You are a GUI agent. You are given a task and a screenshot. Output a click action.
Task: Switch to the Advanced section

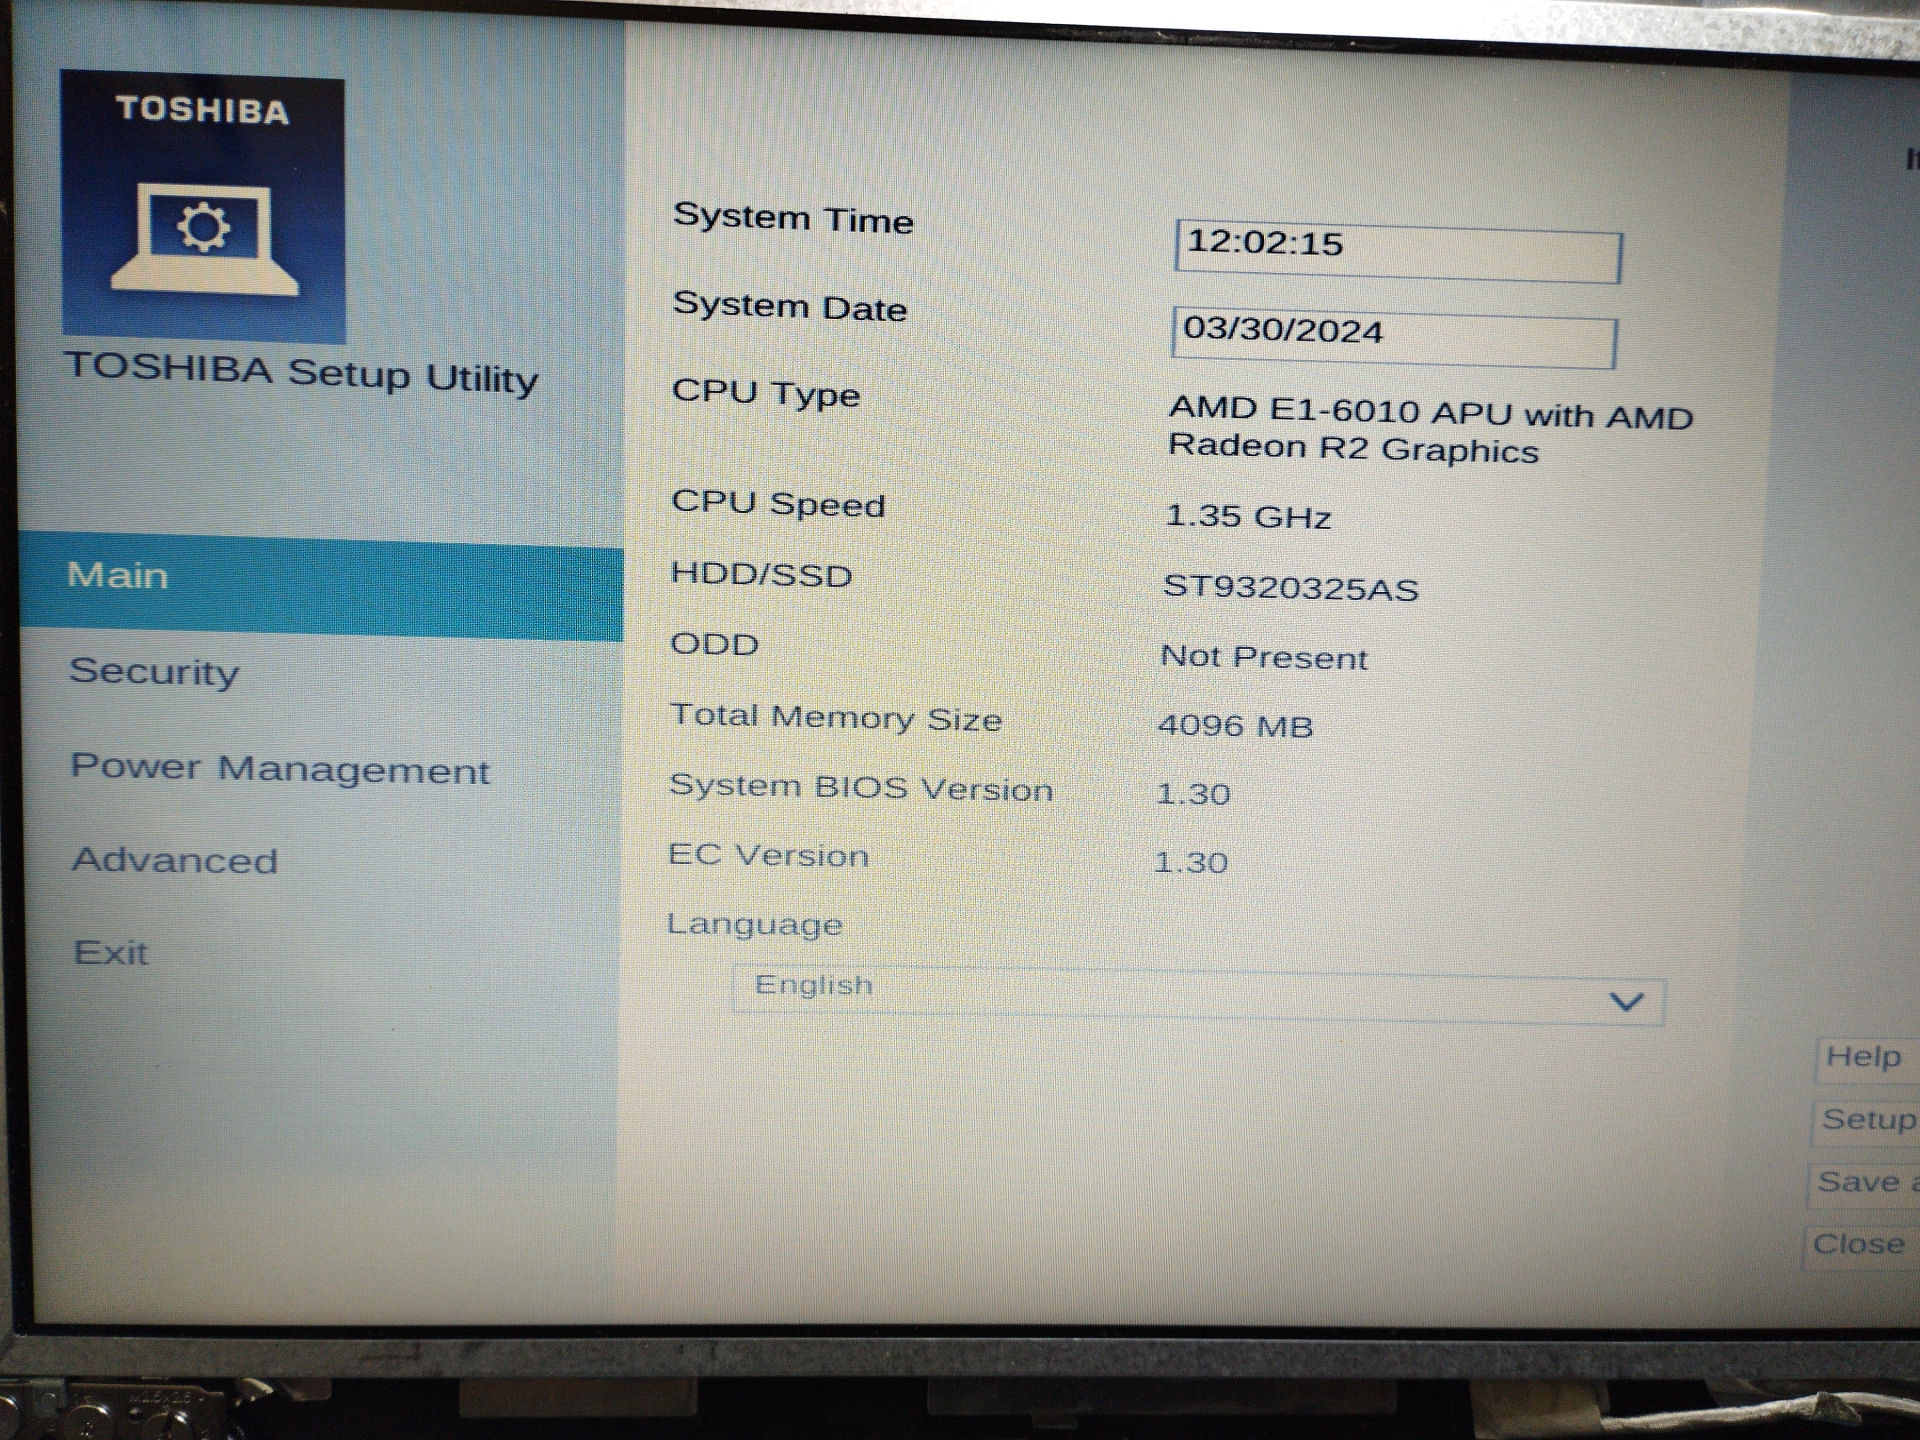point(175,860)
